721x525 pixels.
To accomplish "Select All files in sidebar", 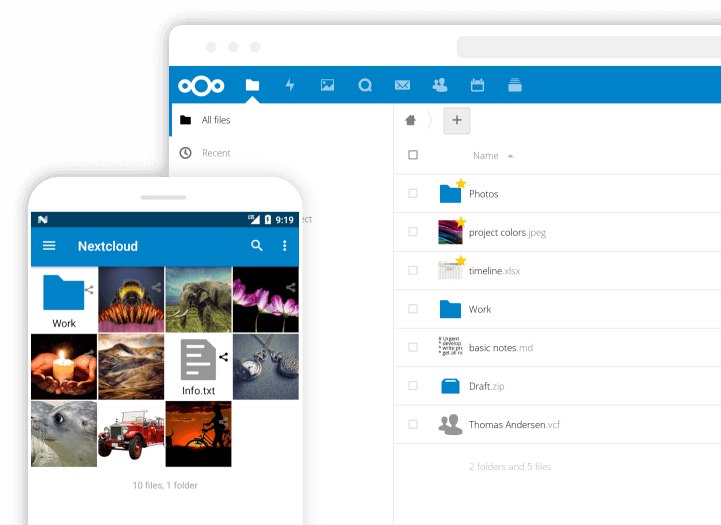I will coord(216,120).
